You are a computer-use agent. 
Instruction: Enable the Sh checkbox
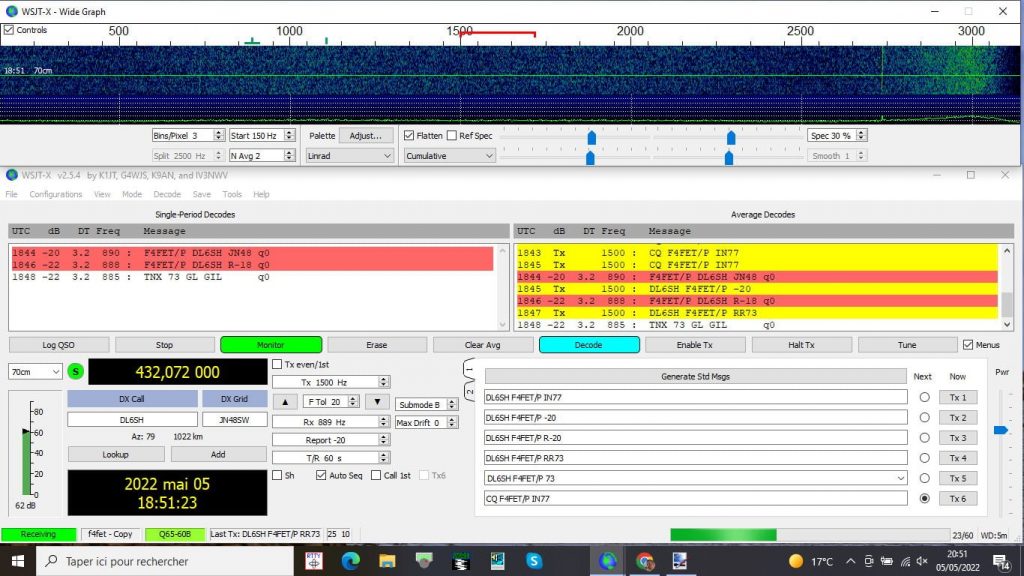point(277,475)
